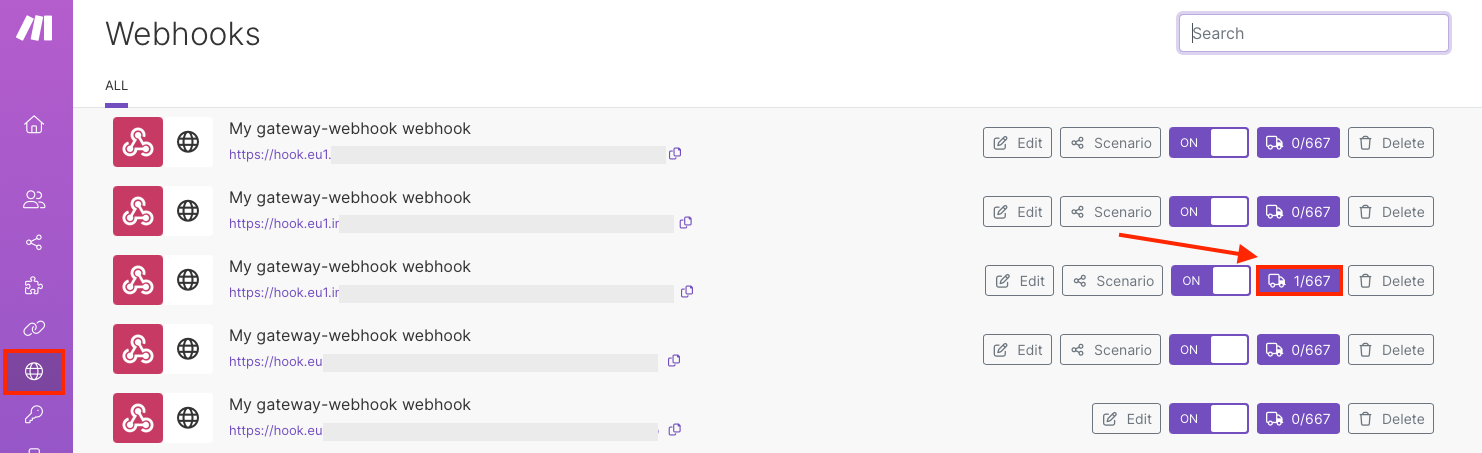This screenshot has height=453, width=1482.
Task: Copy URL of the first webhook
Action: [x=675, y=153]
